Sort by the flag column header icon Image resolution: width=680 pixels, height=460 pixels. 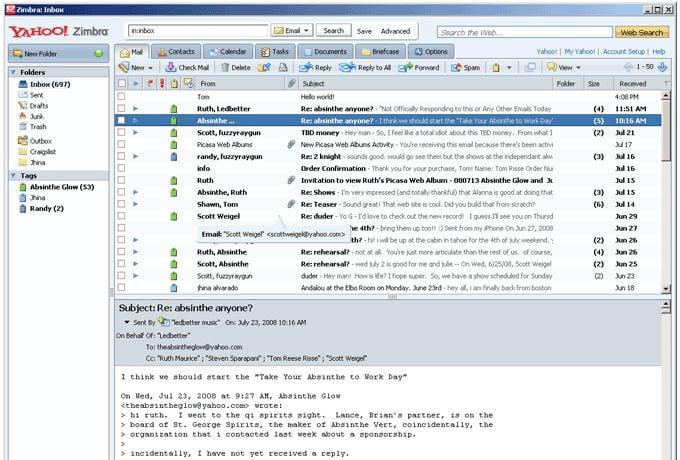coord(150,83)
